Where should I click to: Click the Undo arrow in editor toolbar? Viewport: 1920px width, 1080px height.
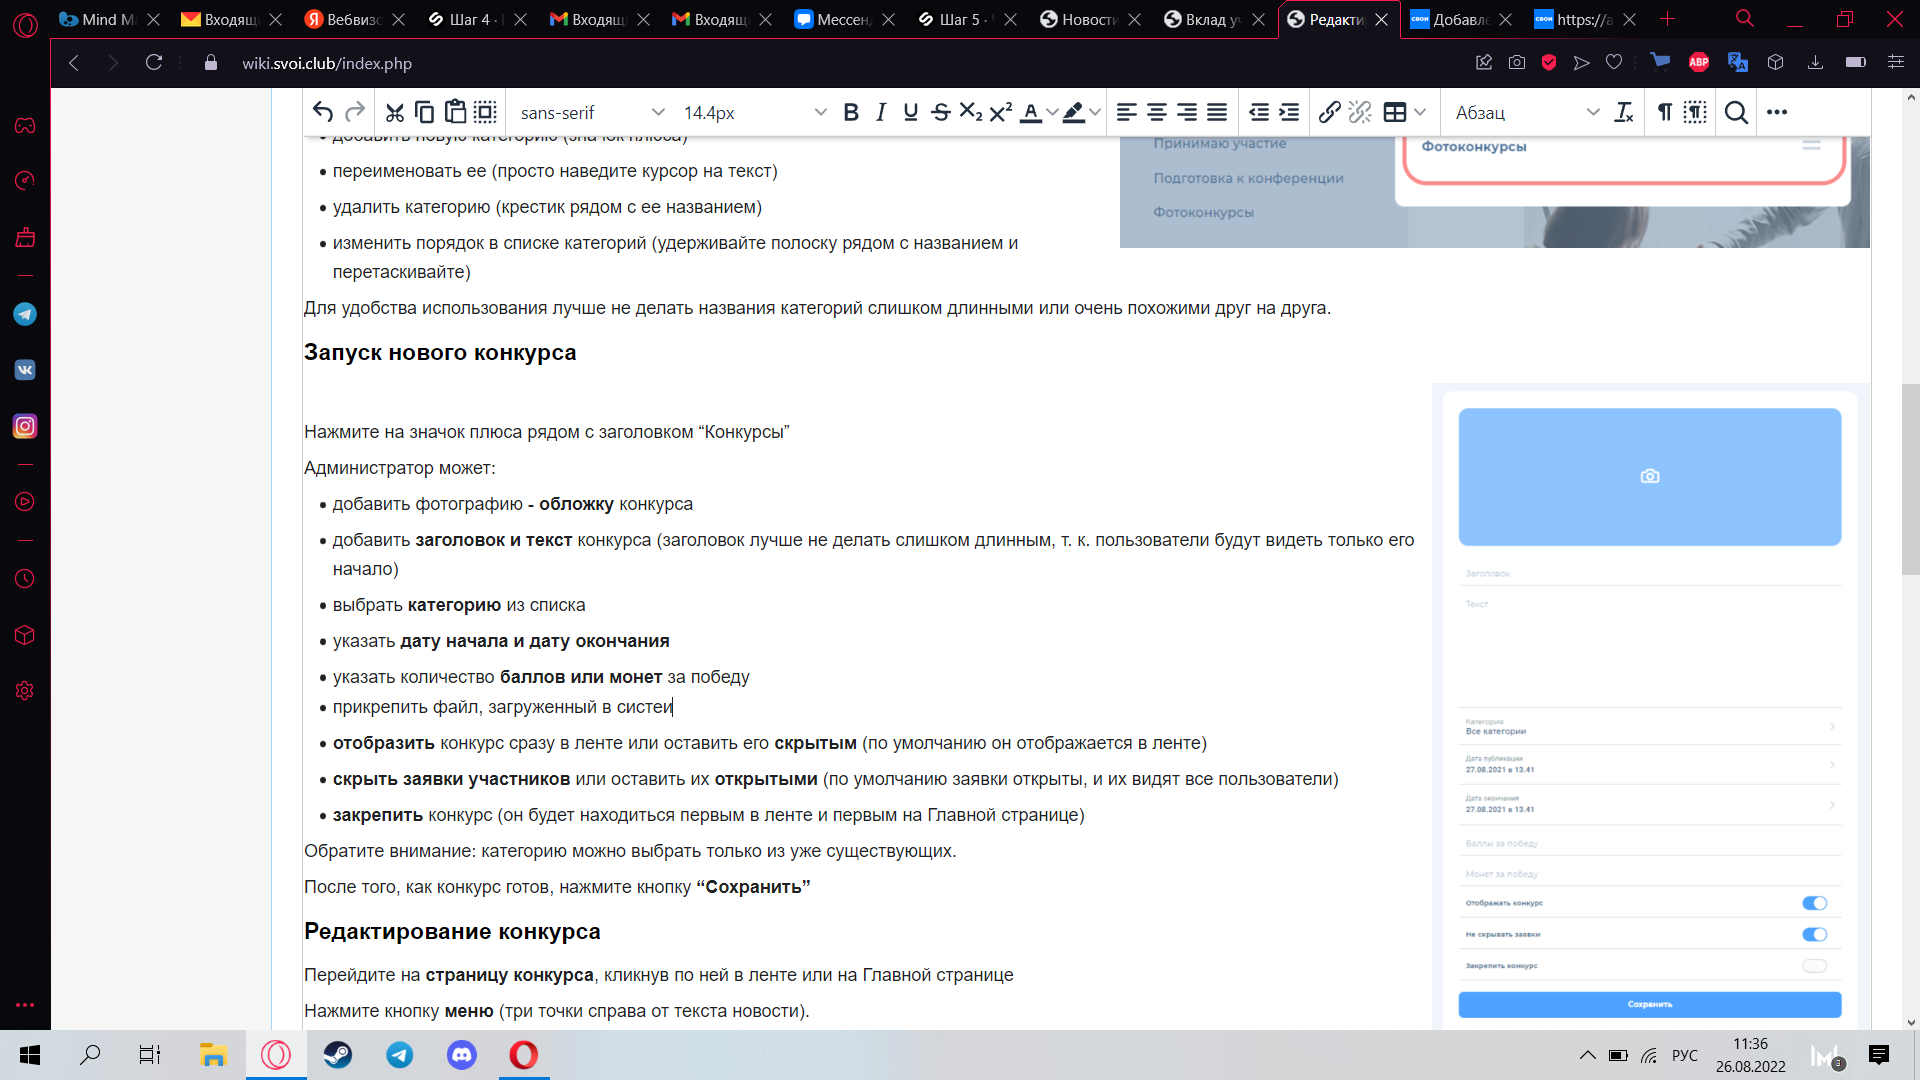pos(322,112)
